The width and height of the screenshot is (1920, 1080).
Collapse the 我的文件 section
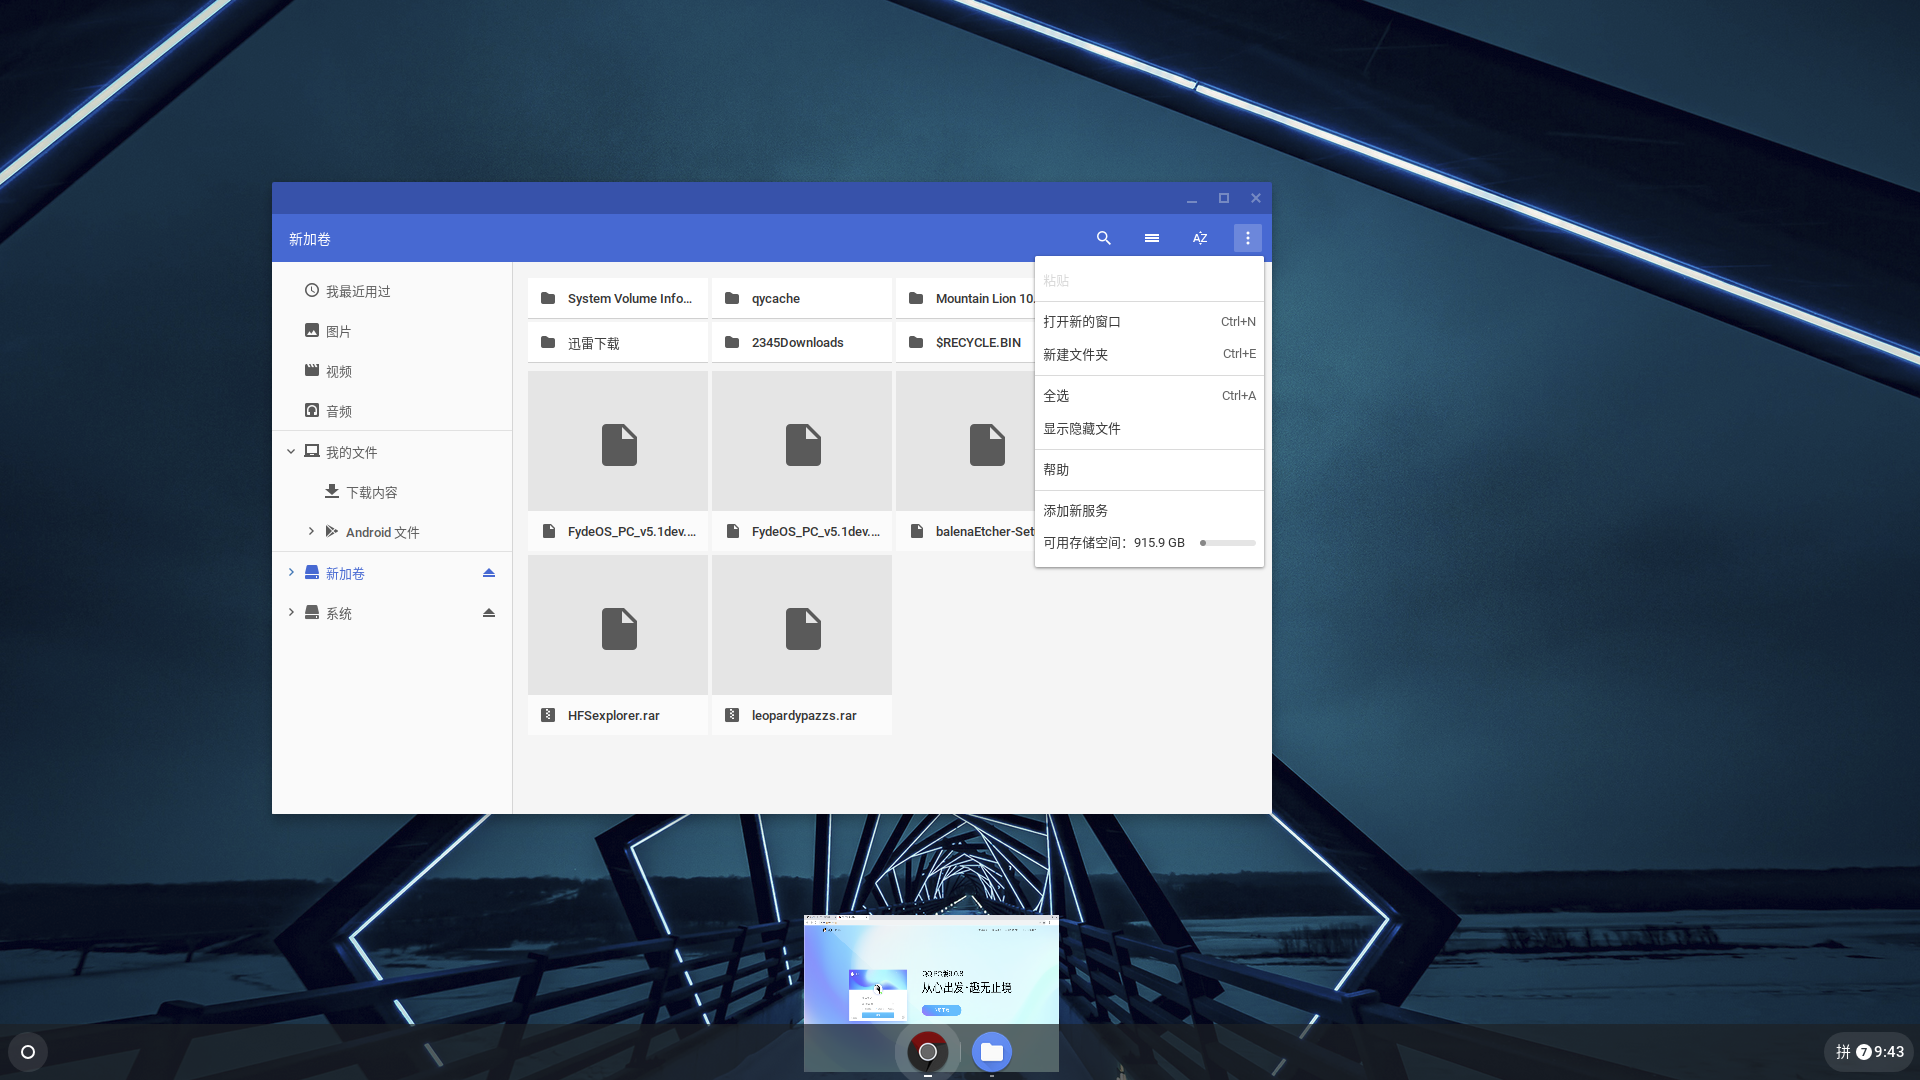point(291,452)
